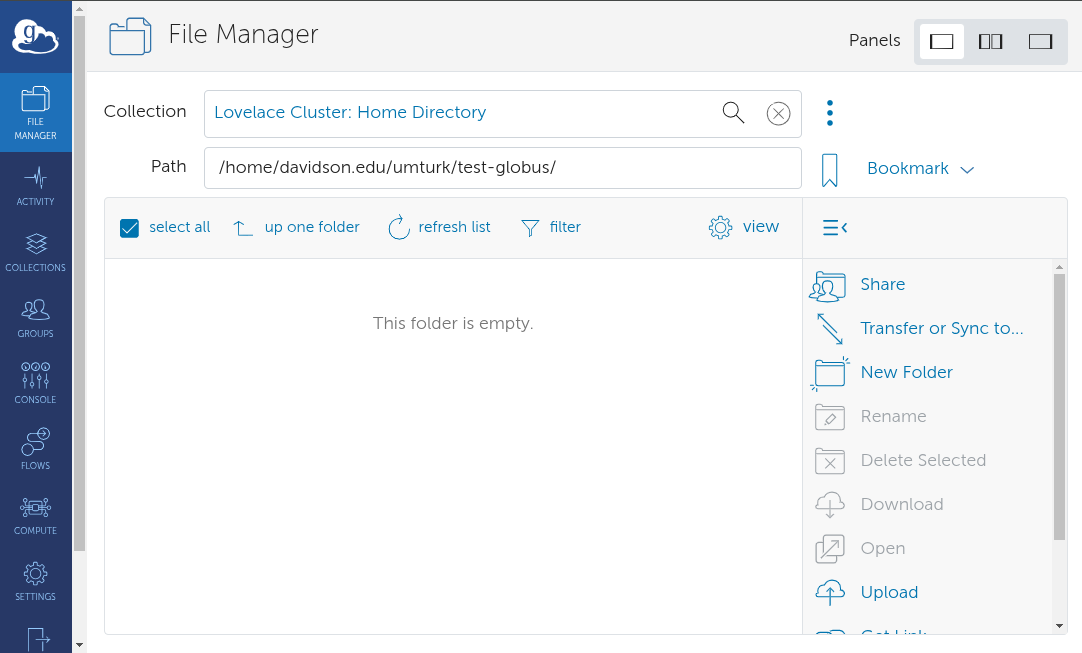Click the Open action
This screenshot has height=653, width=1082.
pos(860,549)
